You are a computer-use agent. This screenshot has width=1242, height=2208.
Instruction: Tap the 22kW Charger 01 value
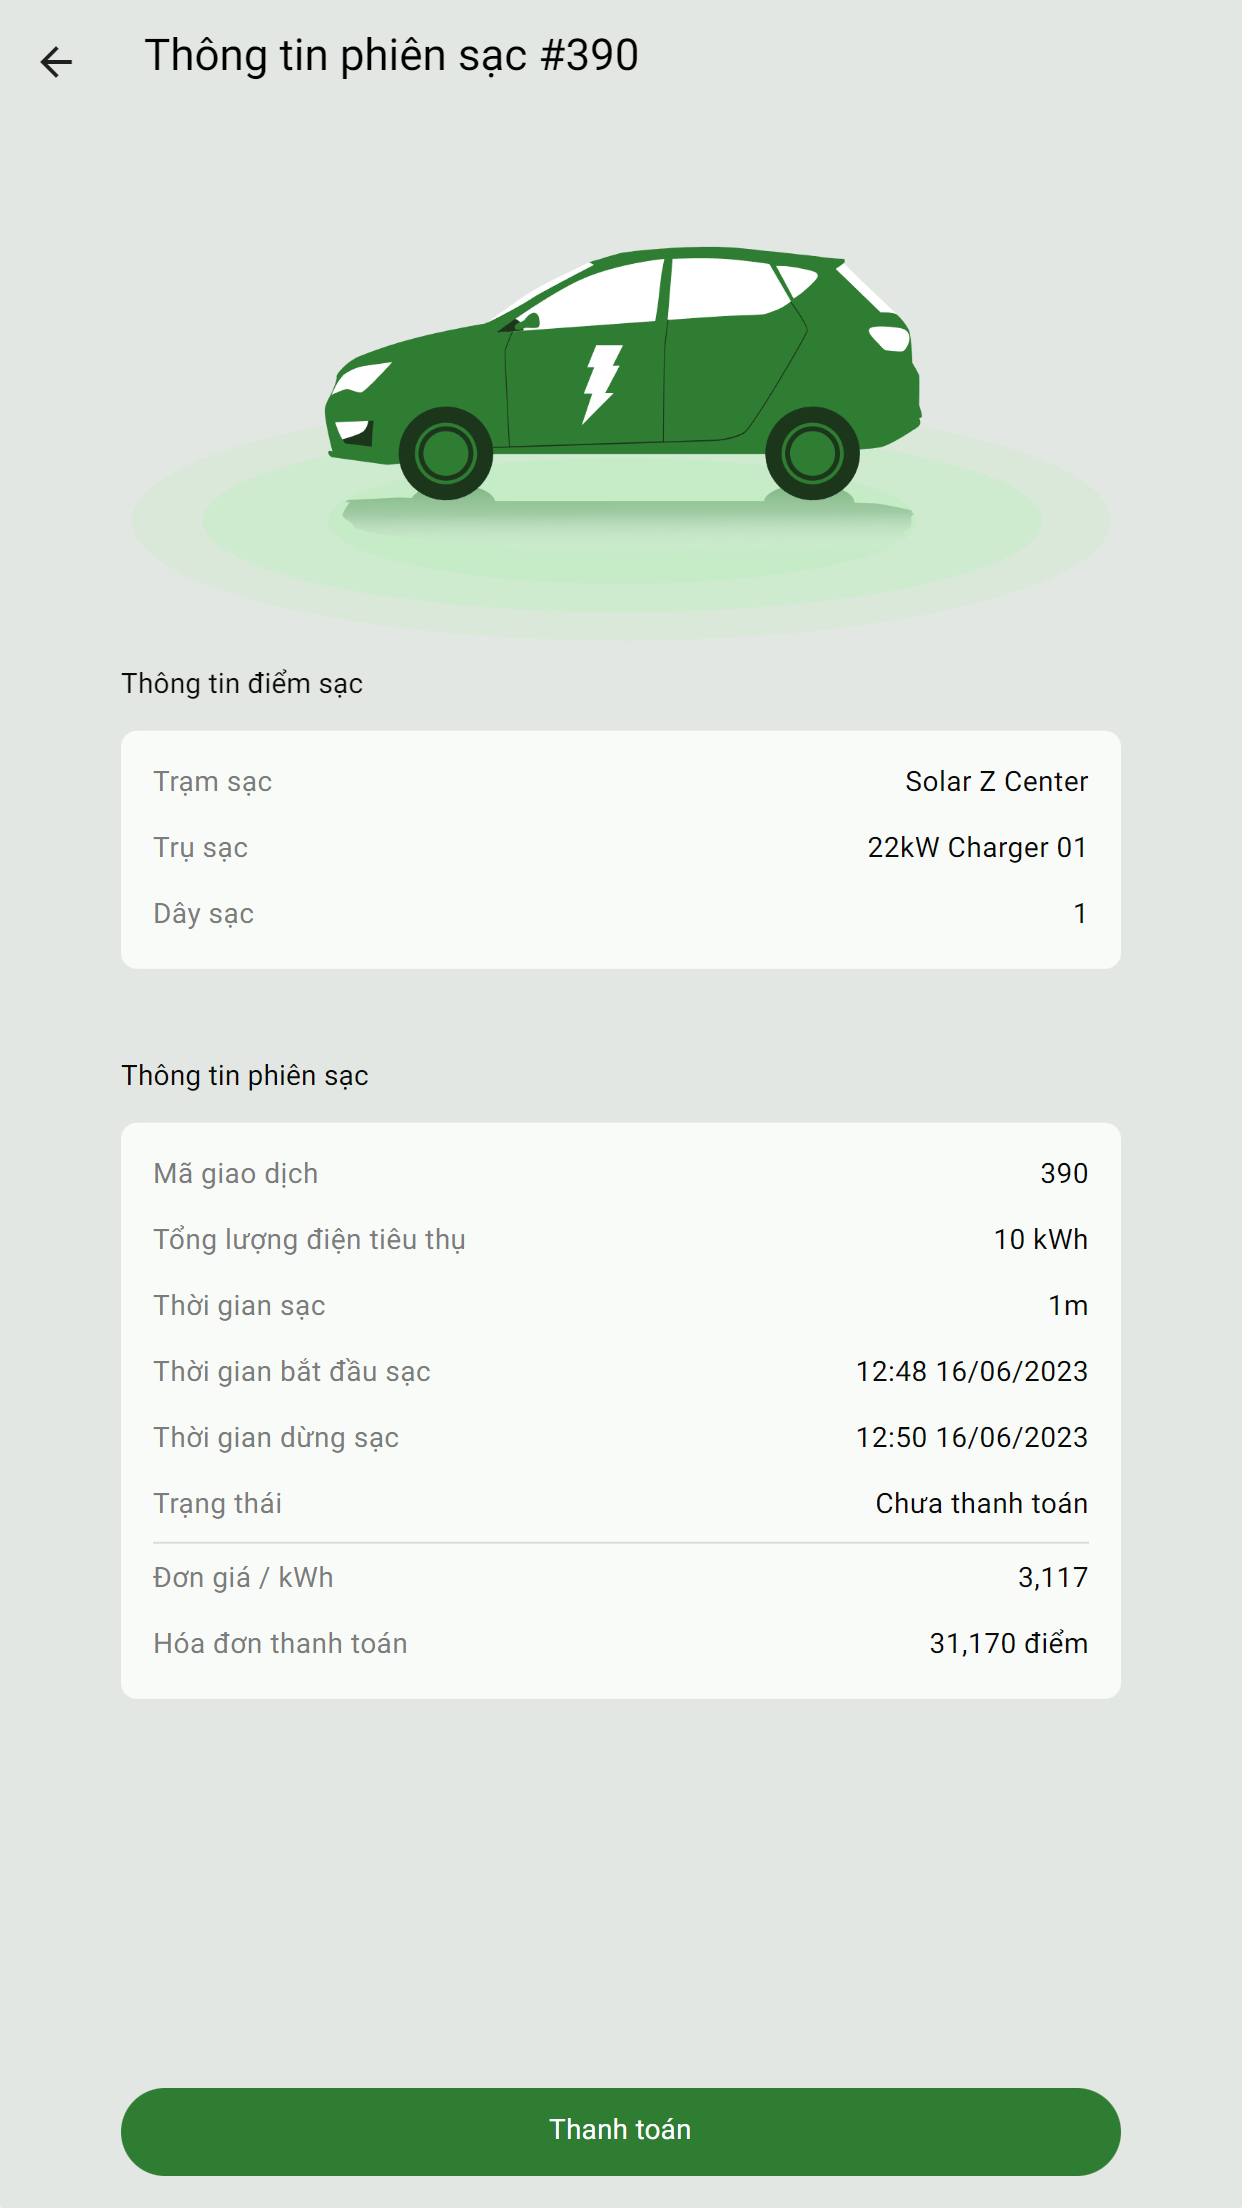tap(977, 848)
